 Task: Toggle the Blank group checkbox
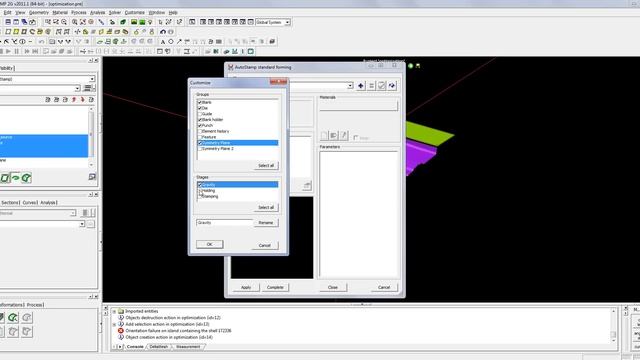point(200,102)
